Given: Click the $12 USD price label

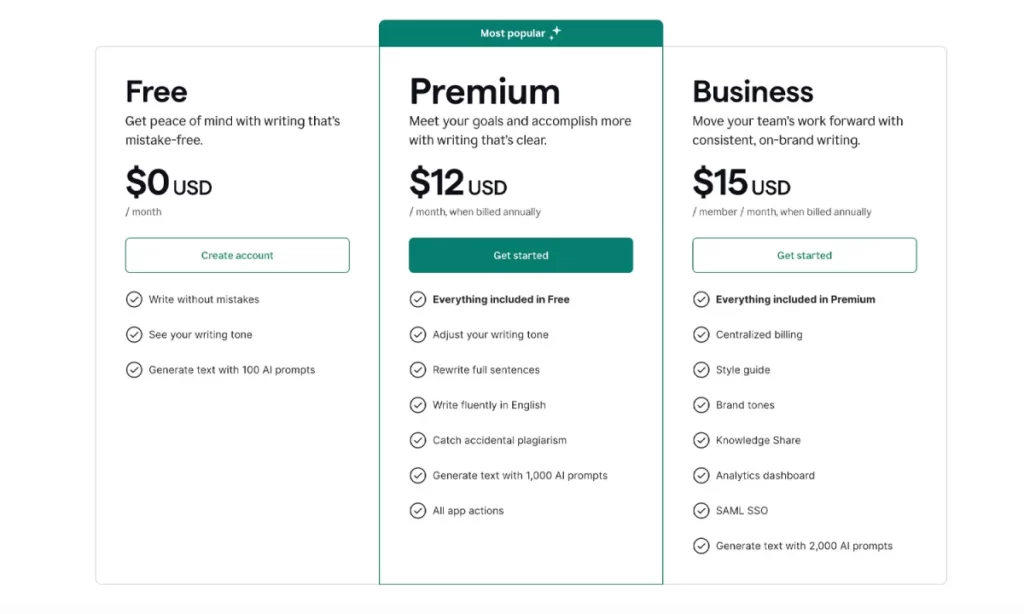Looking at the screenshot, I should pos(458,183).
